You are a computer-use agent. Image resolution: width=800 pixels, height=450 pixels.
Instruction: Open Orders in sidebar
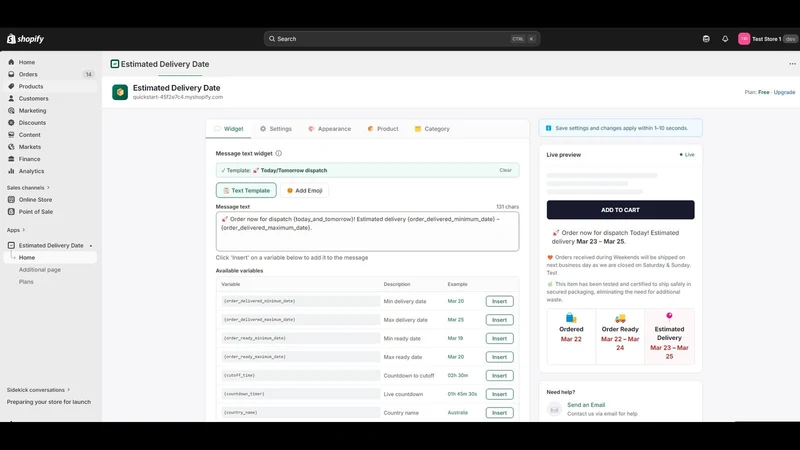(x=28, y=74)
